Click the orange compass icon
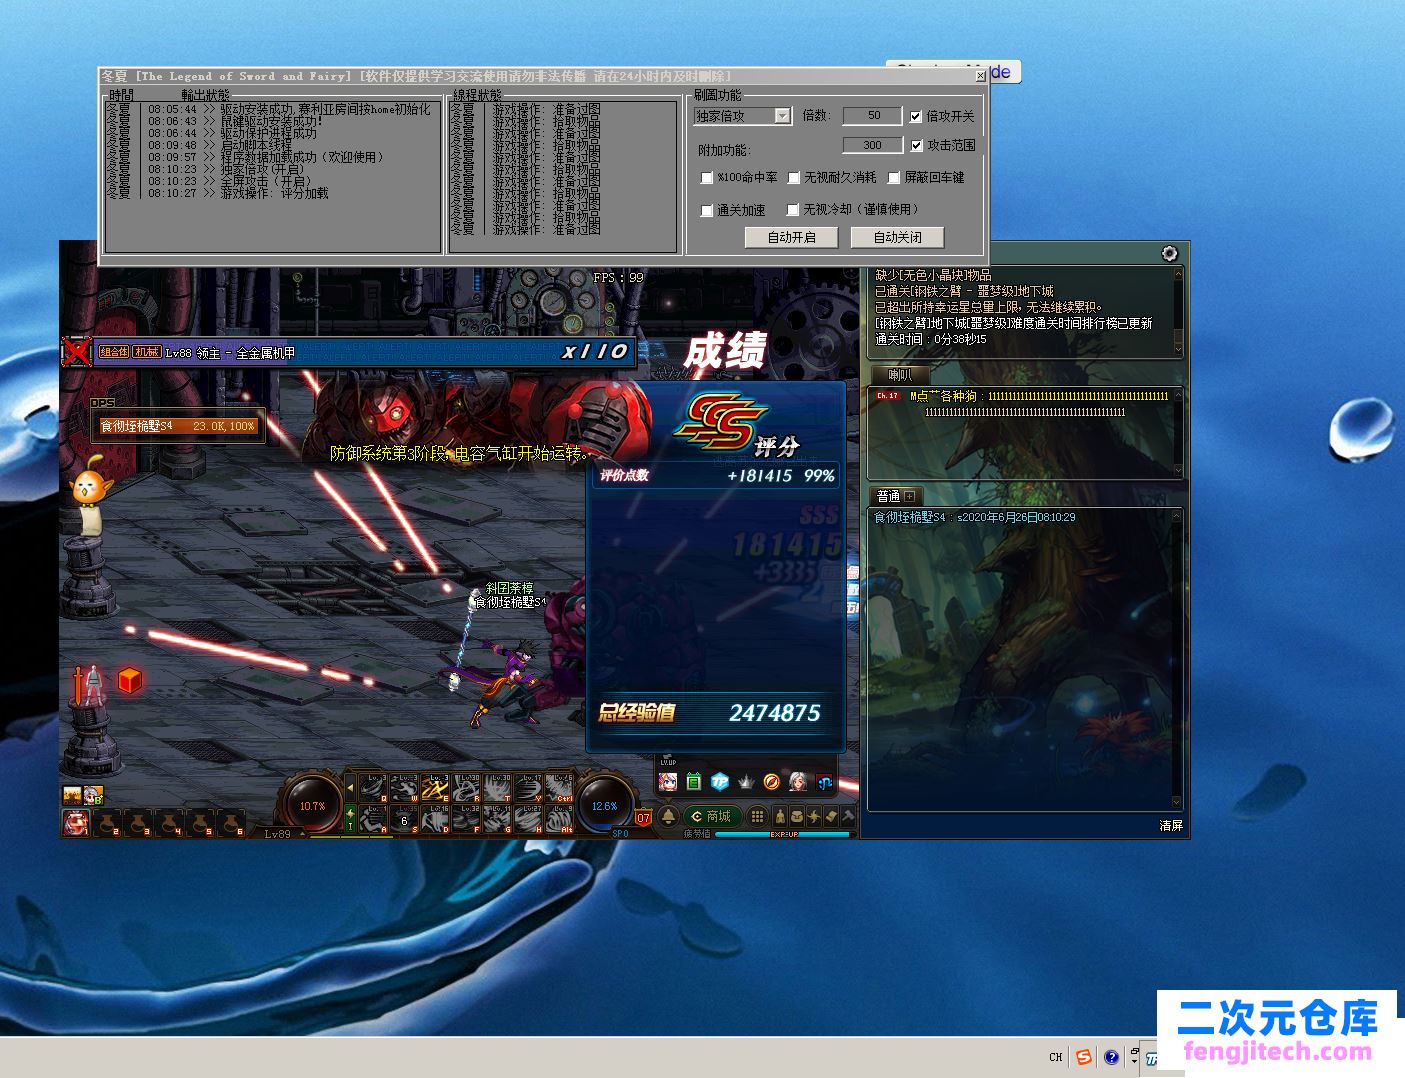 [x=771, y=781]
